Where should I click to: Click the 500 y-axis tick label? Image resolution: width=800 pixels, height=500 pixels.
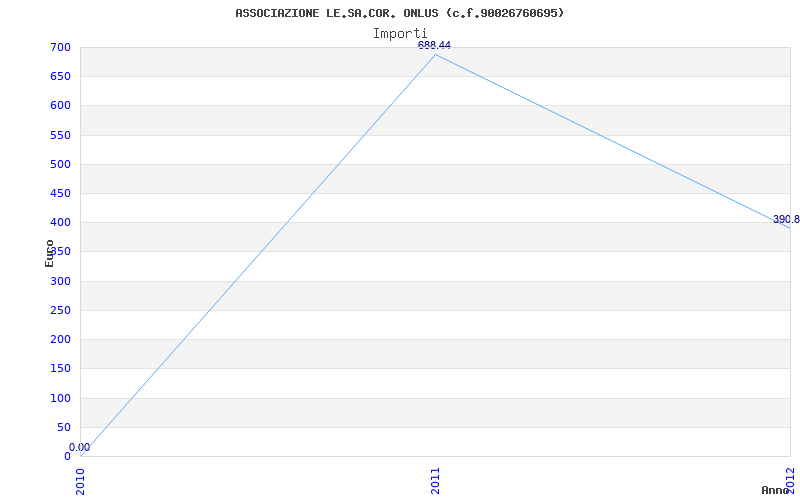[60, 164]
